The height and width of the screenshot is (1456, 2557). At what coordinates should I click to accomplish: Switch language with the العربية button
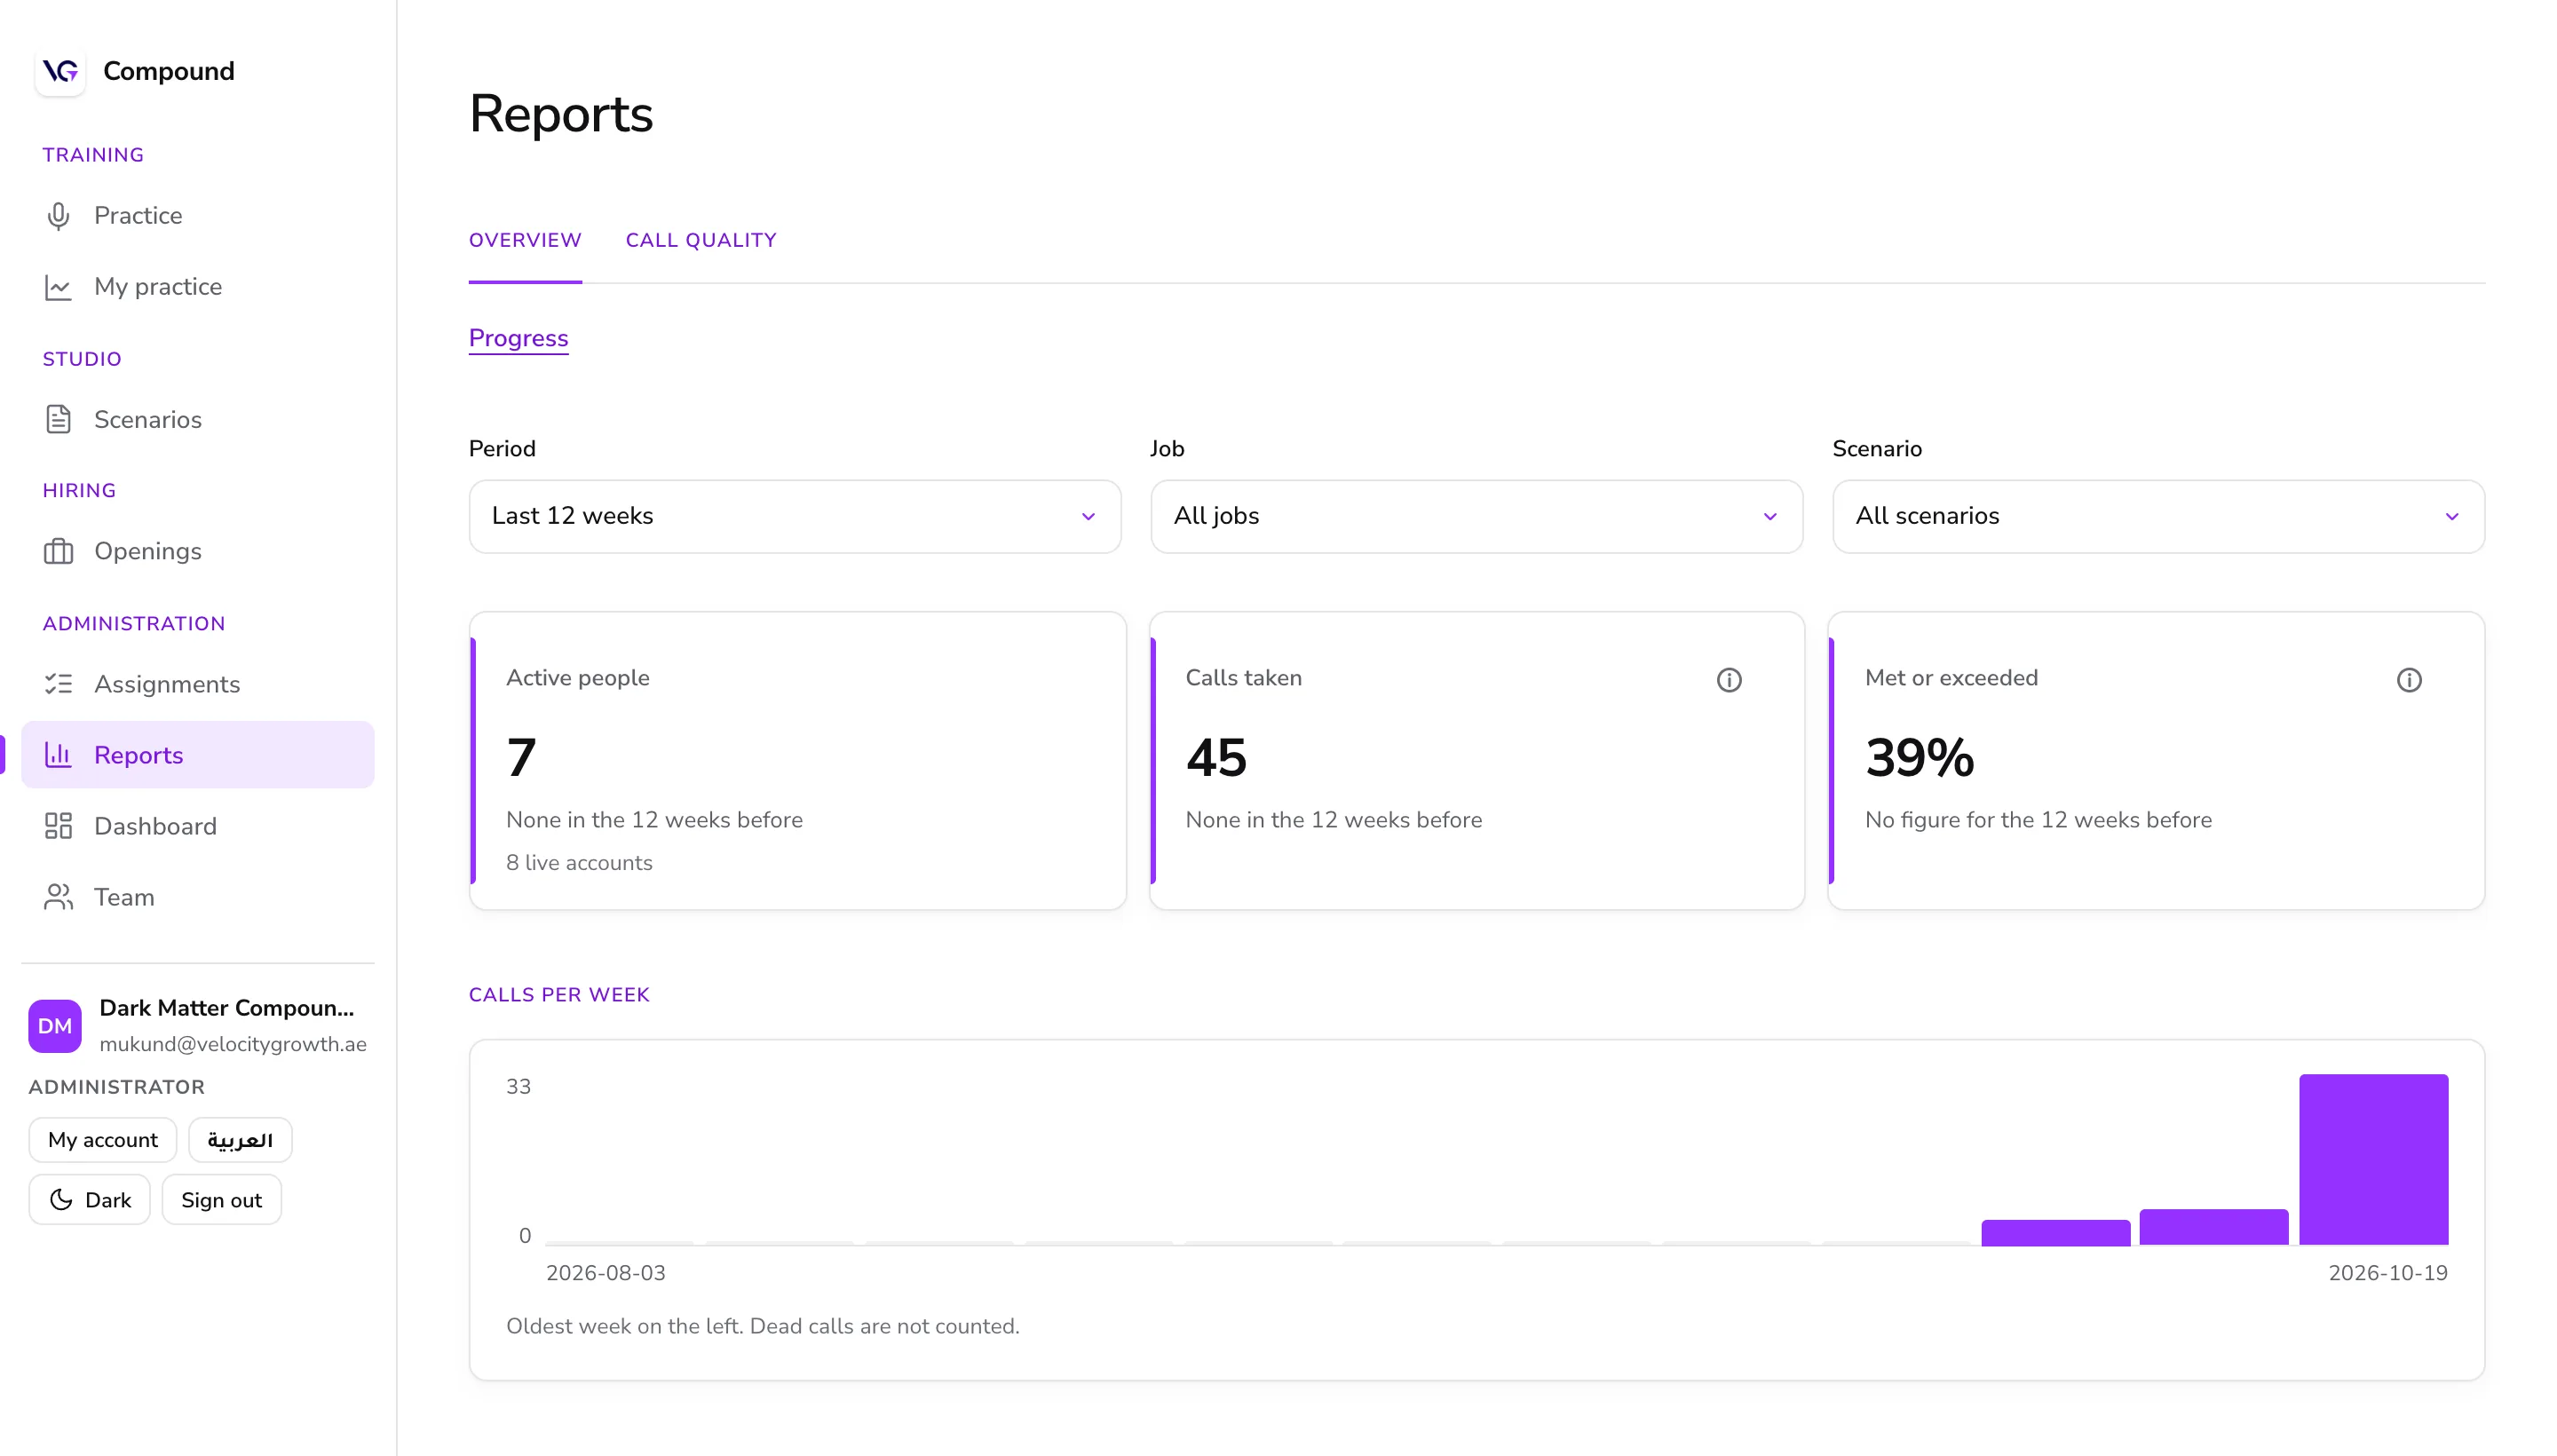point(240,1140)
